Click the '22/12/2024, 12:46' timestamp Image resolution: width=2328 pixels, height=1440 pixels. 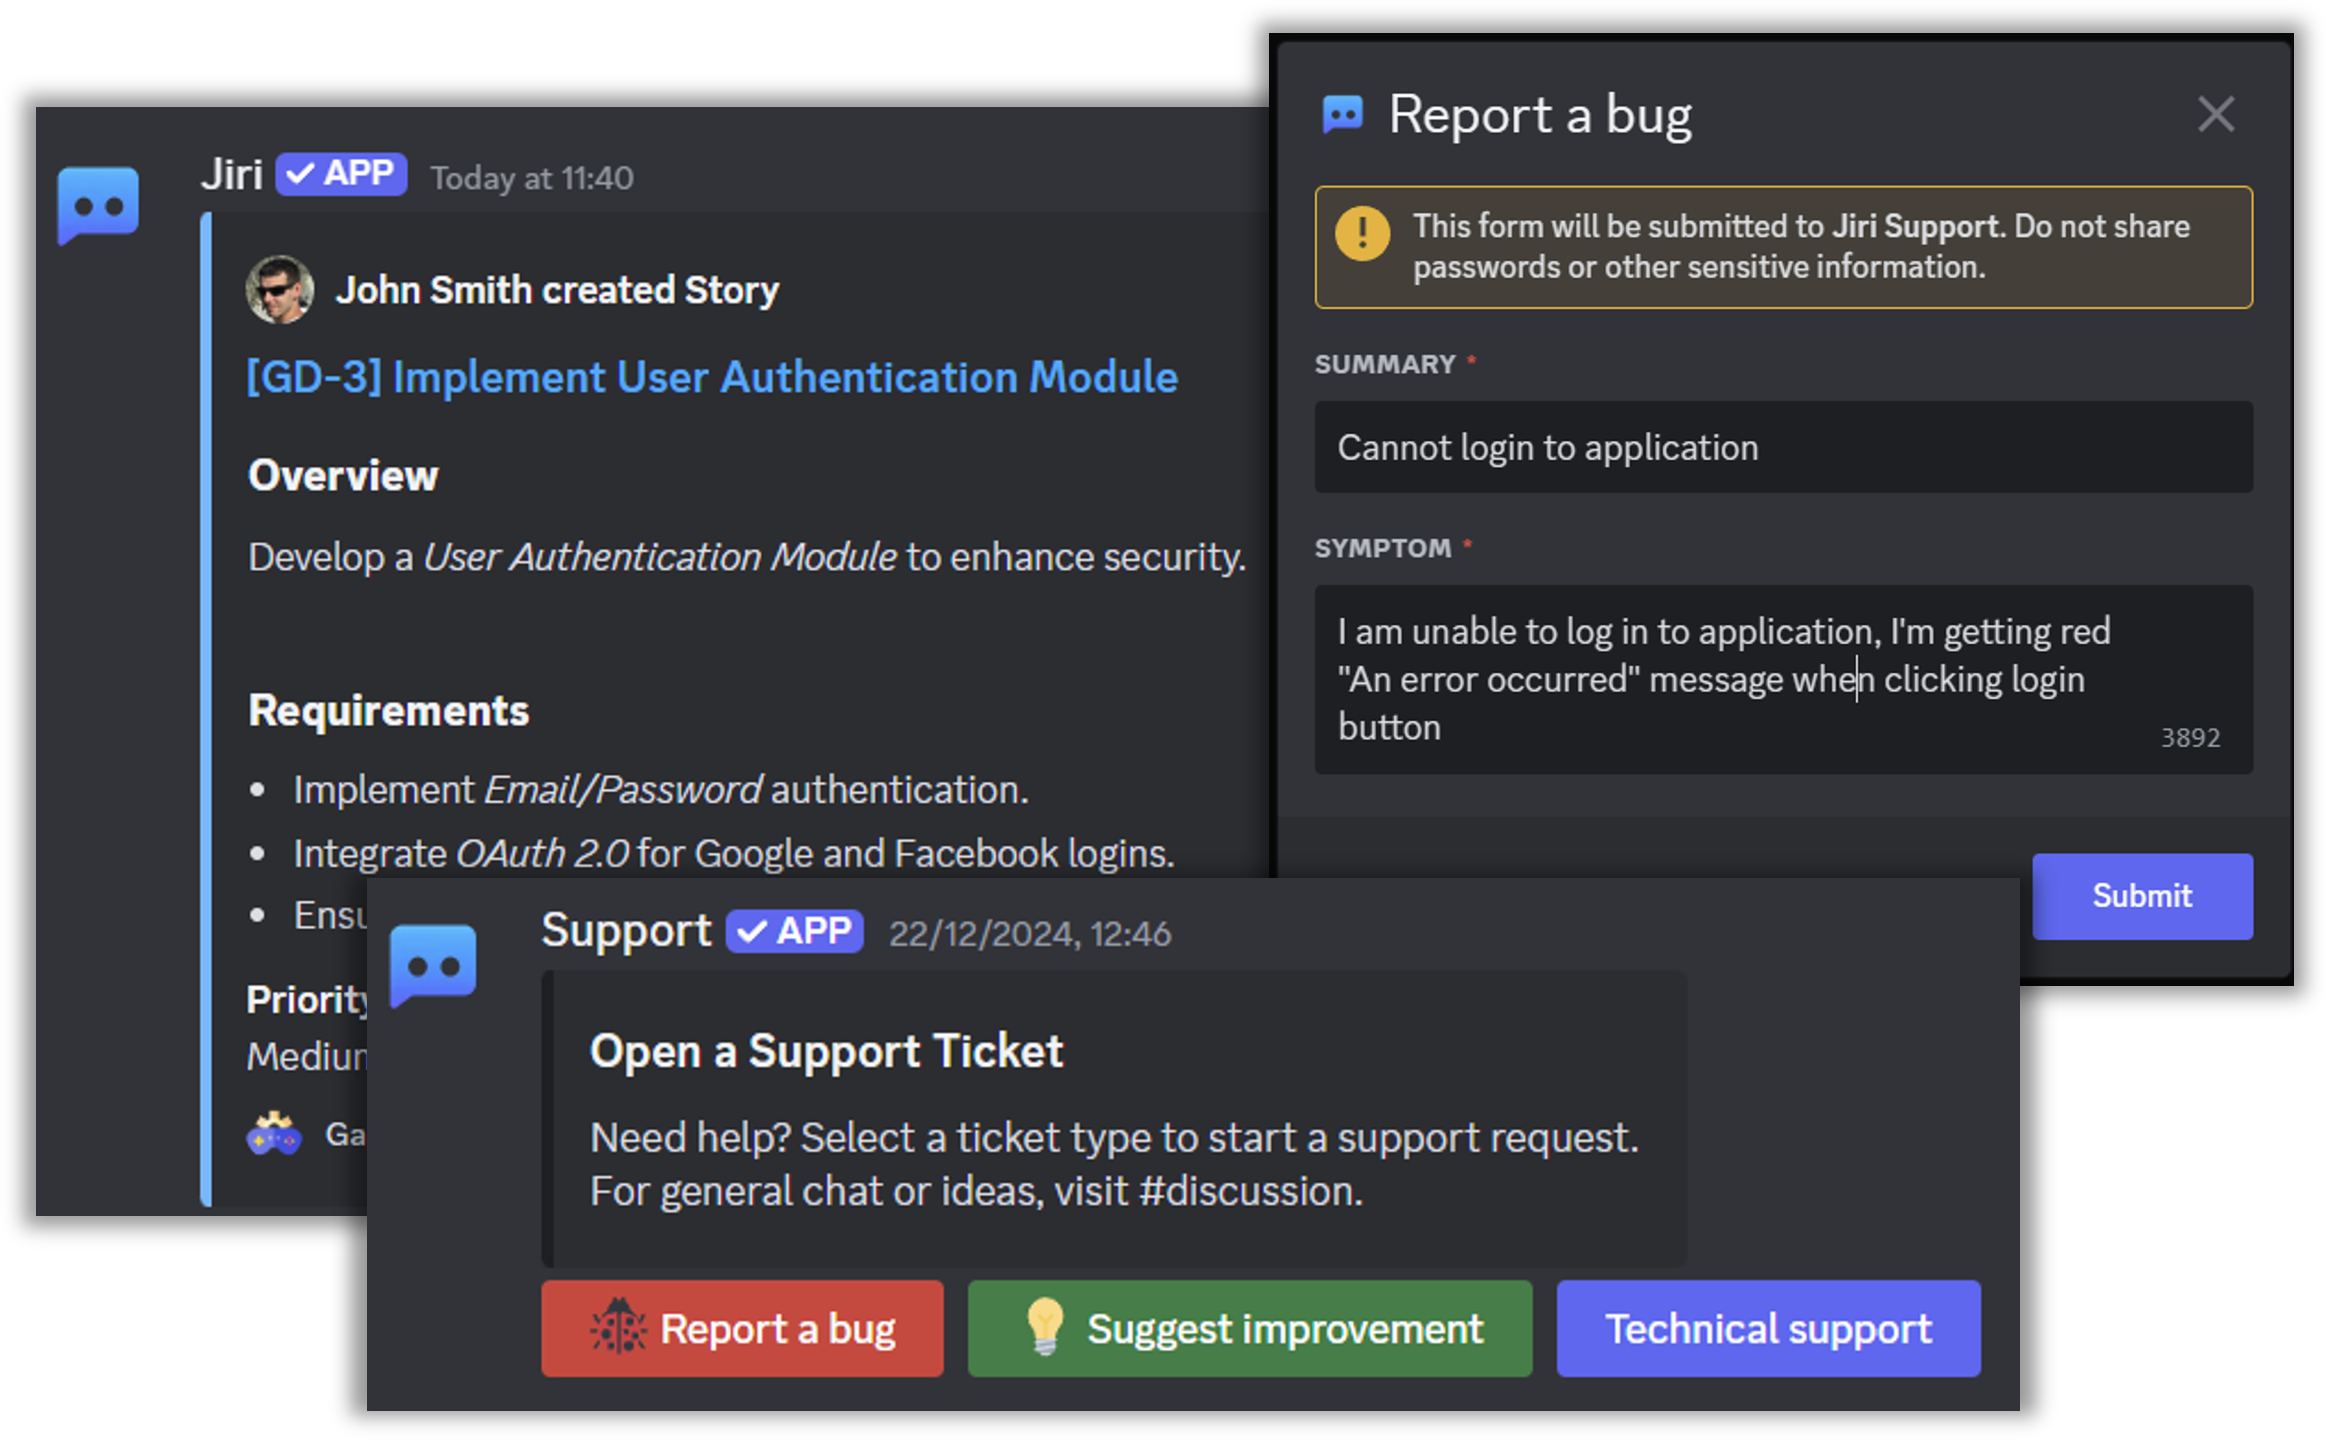1030,934
